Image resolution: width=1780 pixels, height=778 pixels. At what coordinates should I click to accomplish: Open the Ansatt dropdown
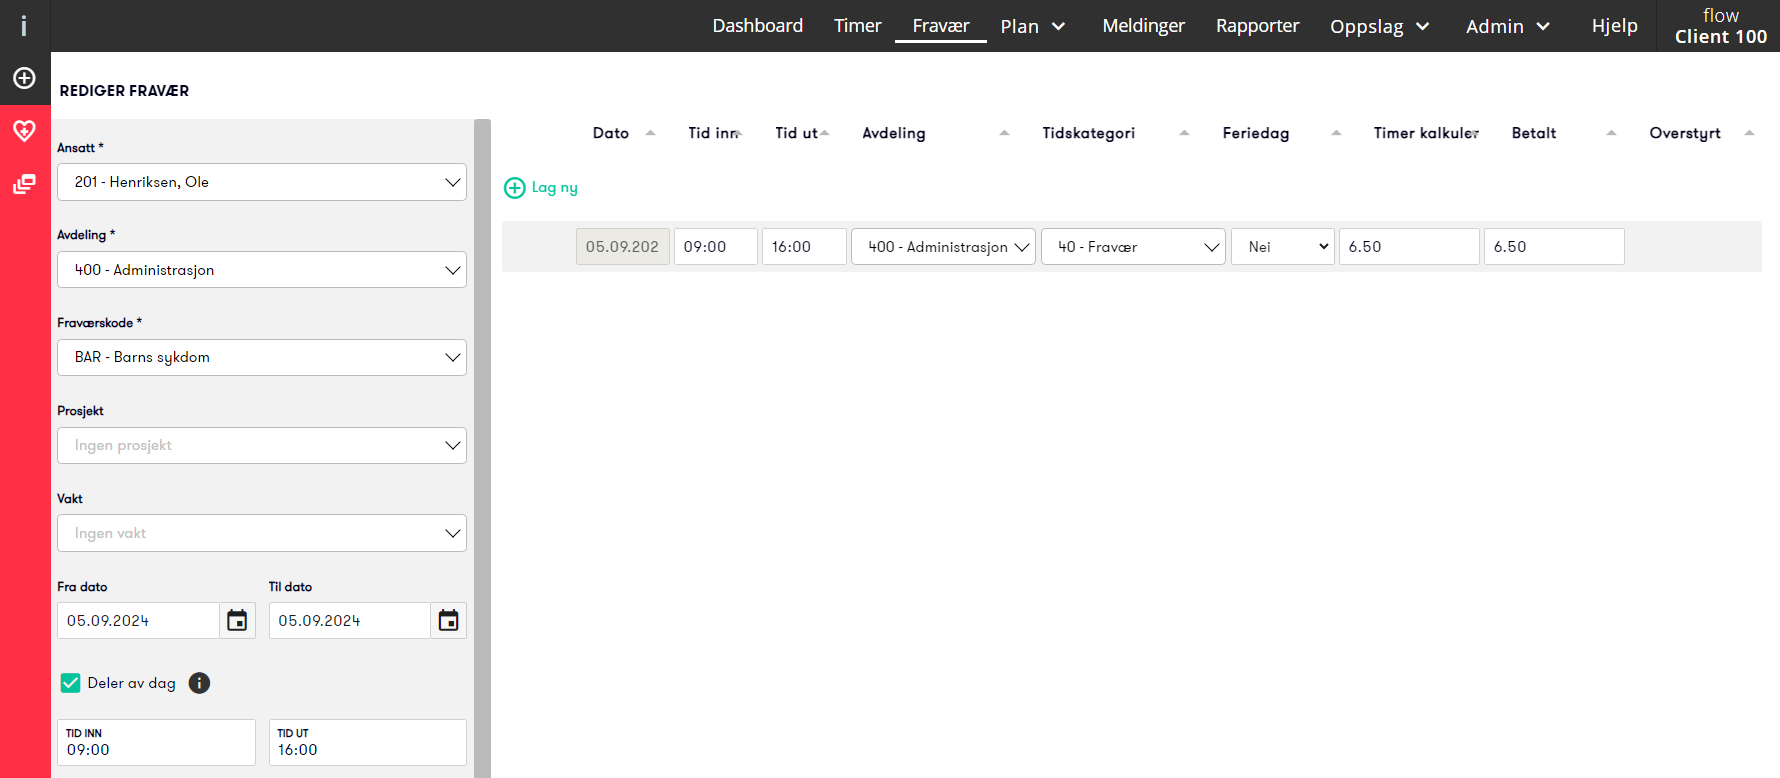[262, 182]
